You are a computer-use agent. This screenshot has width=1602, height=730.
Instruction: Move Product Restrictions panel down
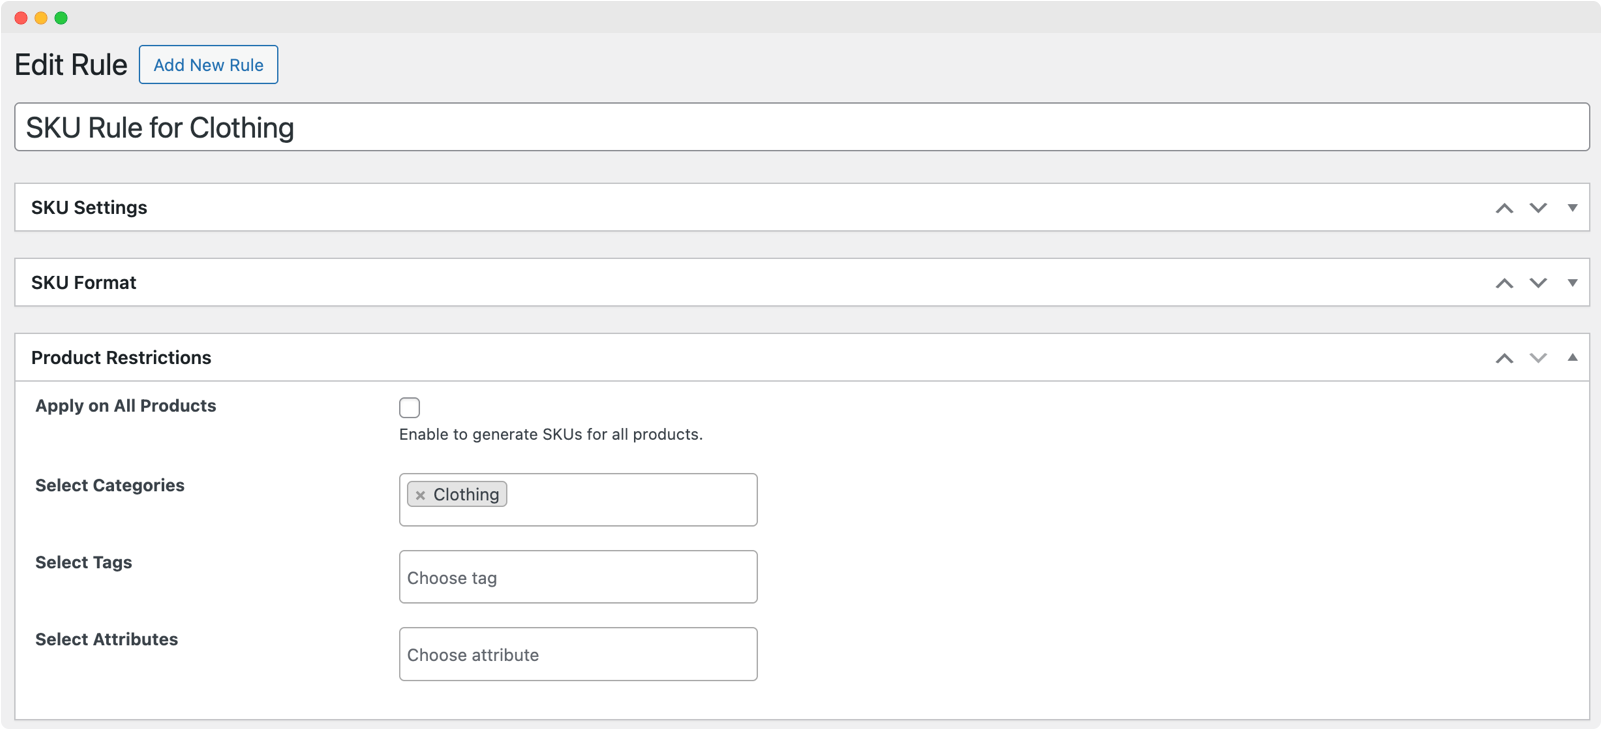point(1538,358)
